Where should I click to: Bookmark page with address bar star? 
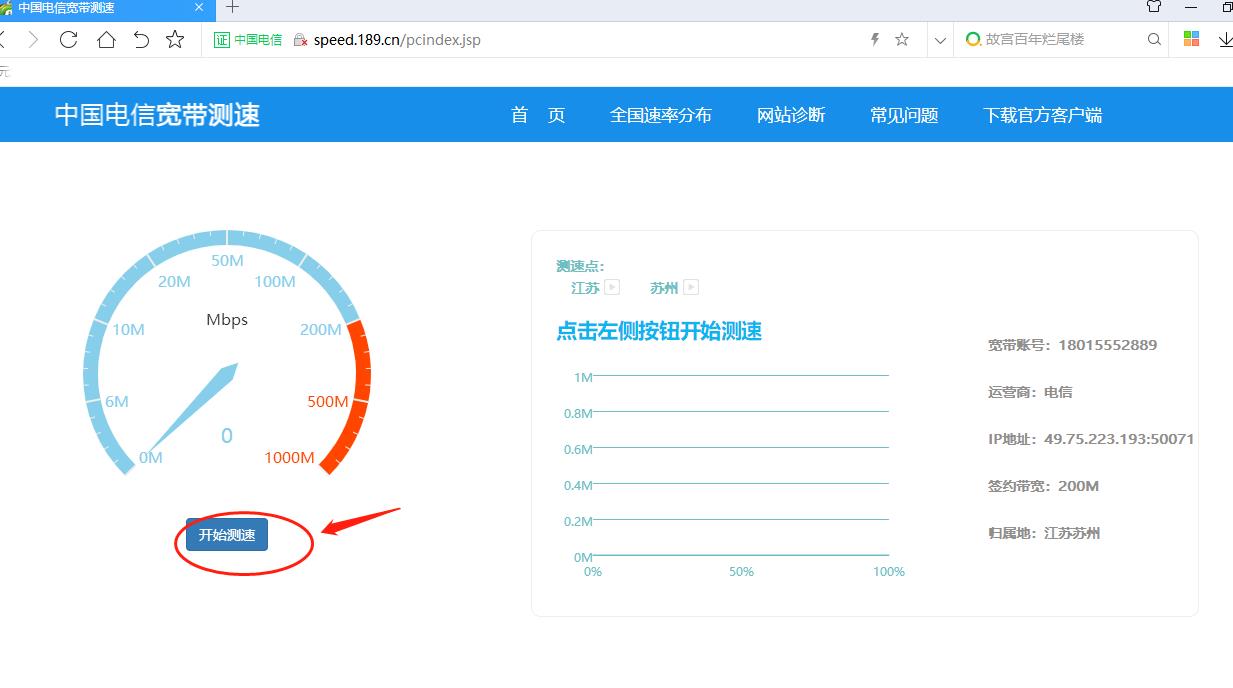[x=902, y=40]
